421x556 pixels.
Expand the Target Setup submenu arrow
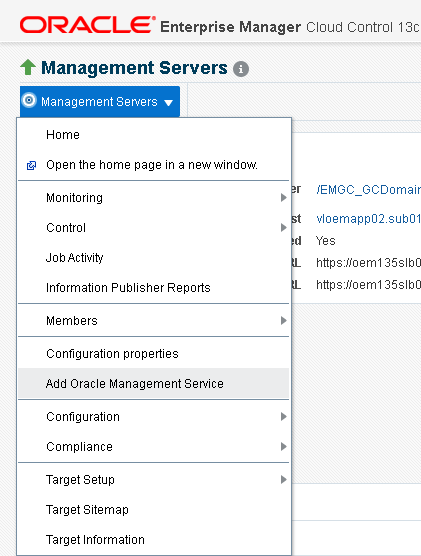click(283, 479)
